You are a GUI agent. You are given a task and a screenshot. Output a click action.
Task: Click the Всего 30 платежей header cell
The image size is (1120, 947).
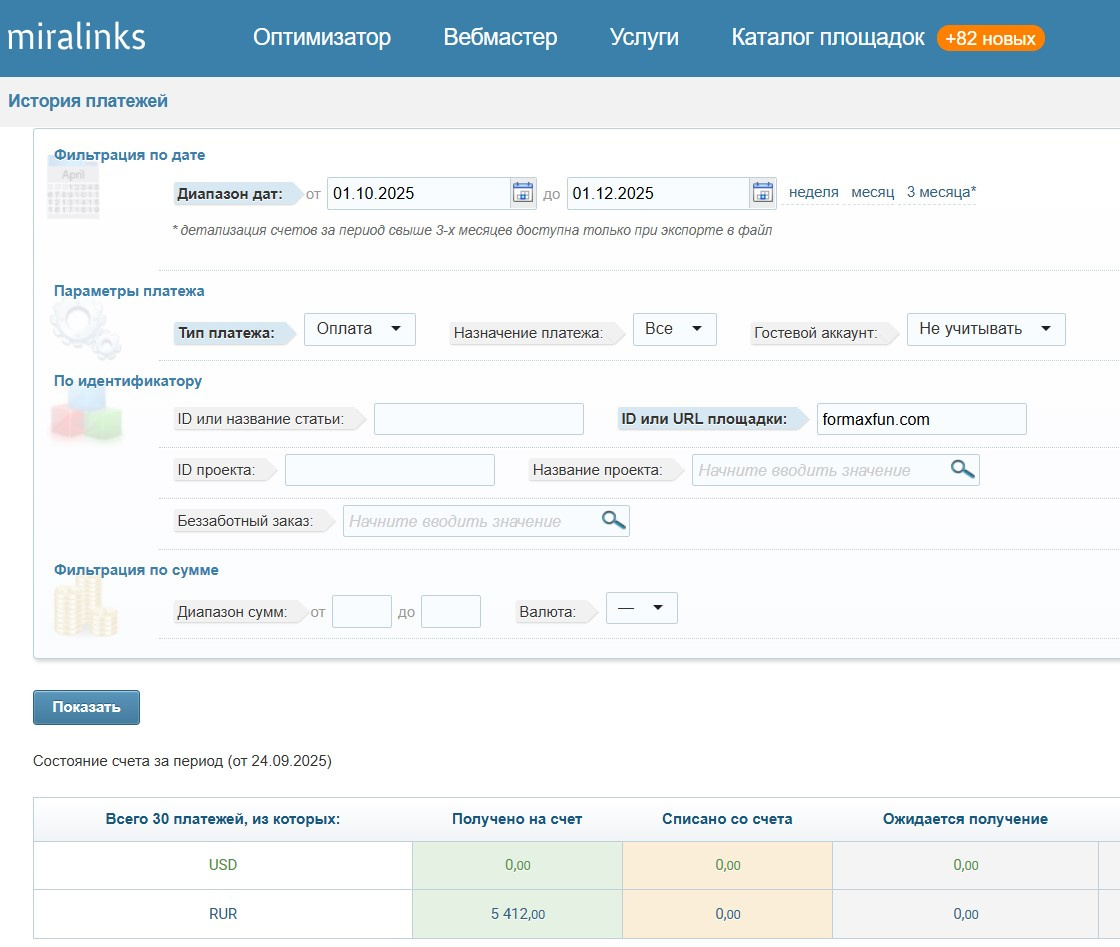(223, 819)
